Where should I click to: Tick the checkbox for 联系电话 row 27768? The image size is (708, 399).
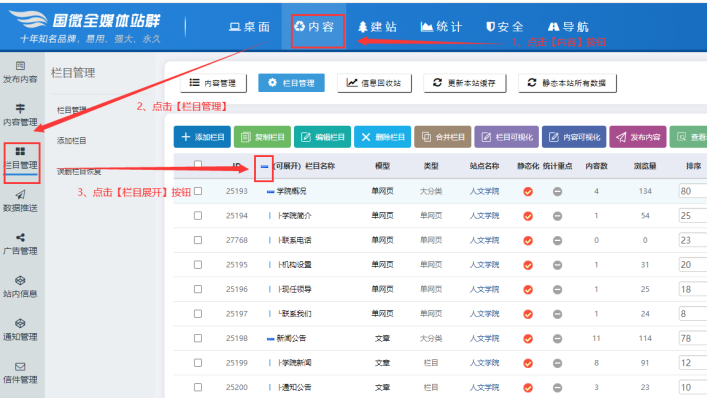pos(198,240)
